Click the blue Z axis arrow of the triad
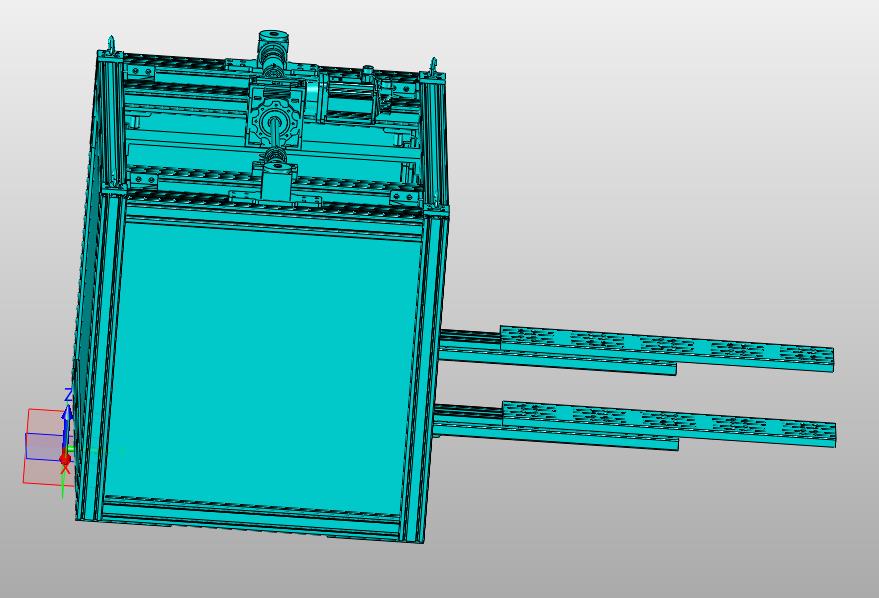879x598 pixels. point(67,427)
